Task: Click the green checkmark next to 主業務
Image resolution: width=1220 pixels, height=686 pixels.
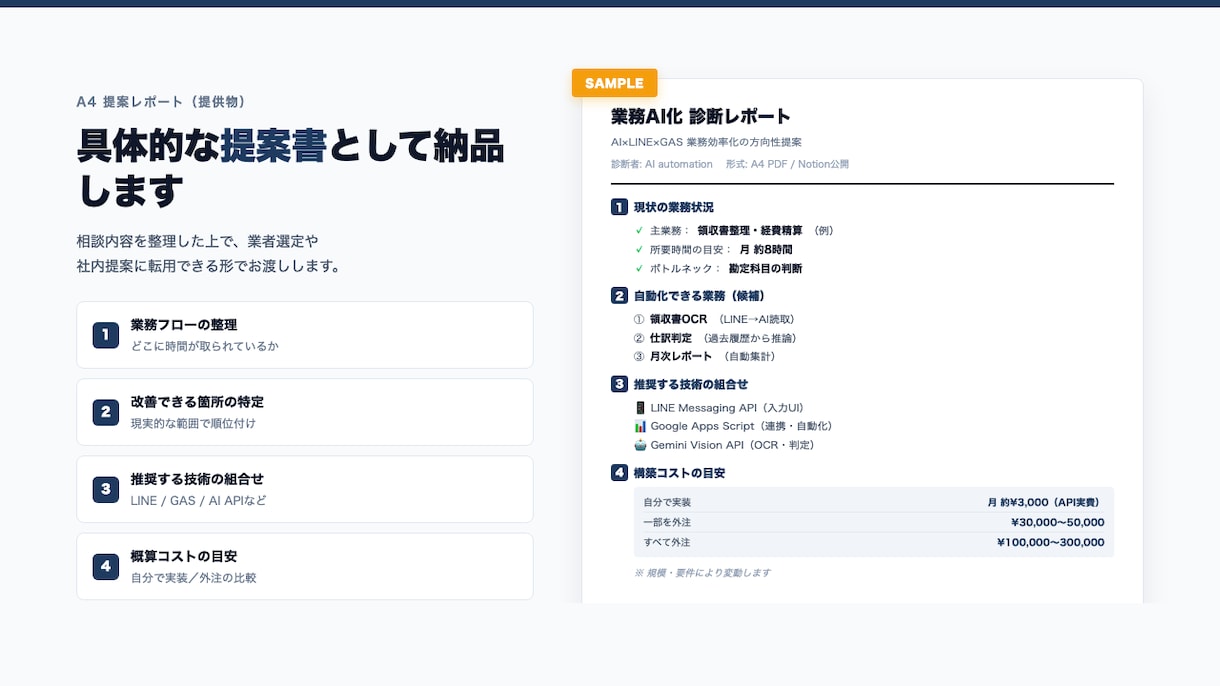Action: (639, 230)
